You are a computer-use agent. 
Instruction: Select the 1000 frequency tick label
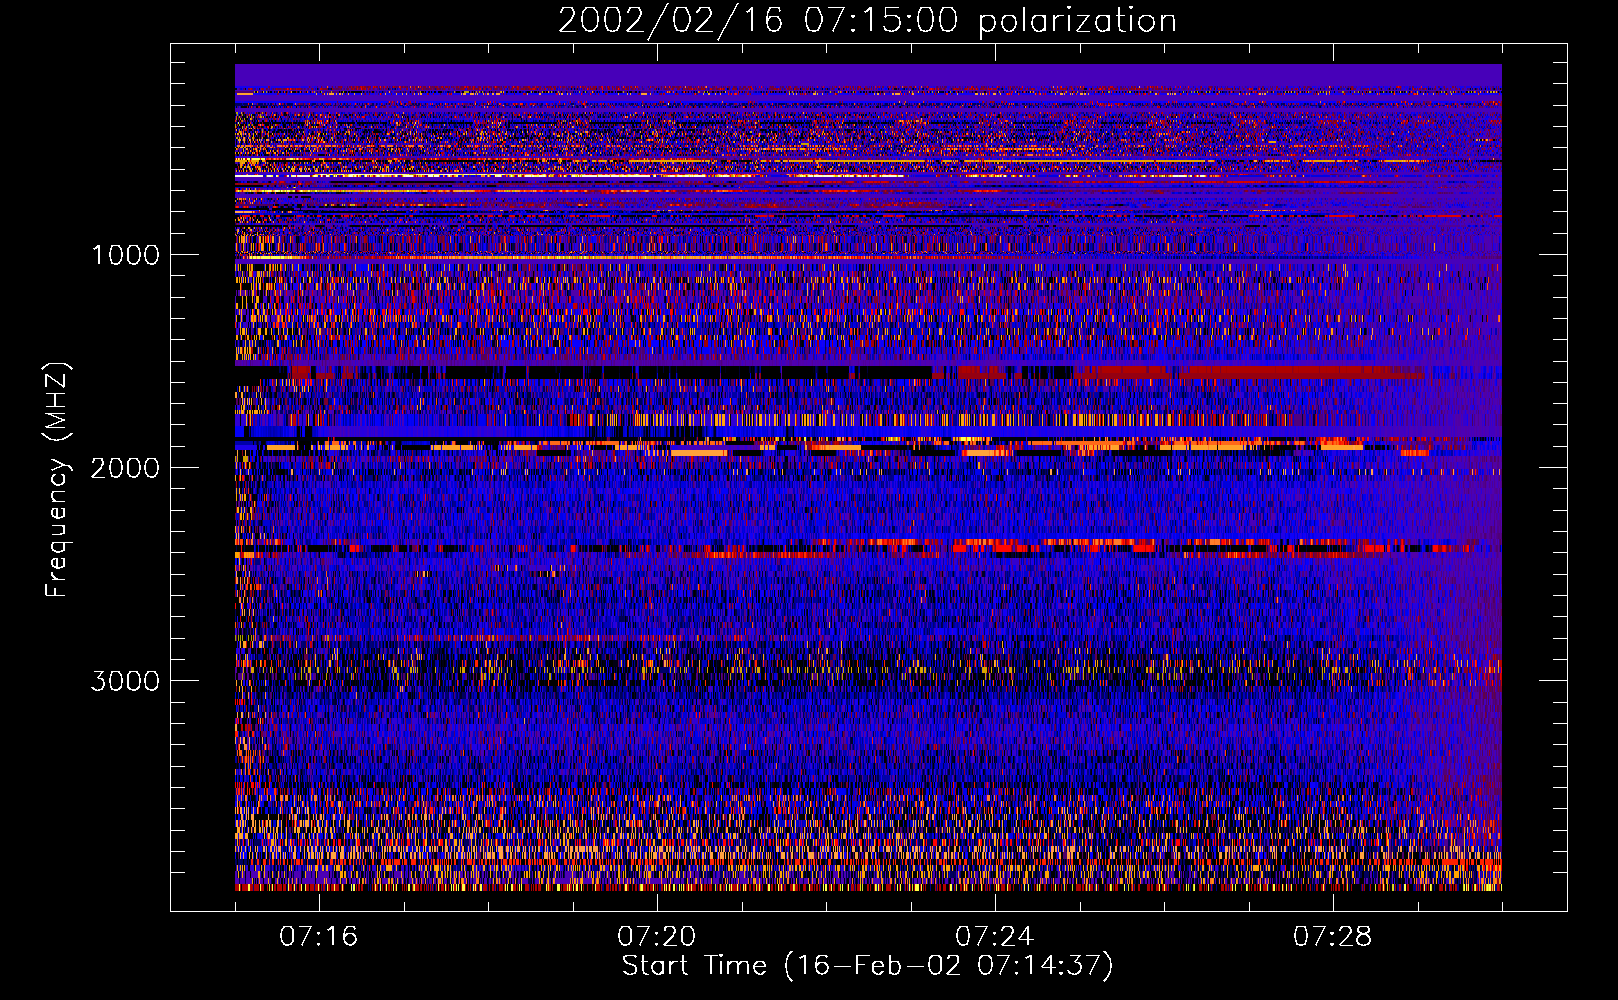click(x=125, y=255)
